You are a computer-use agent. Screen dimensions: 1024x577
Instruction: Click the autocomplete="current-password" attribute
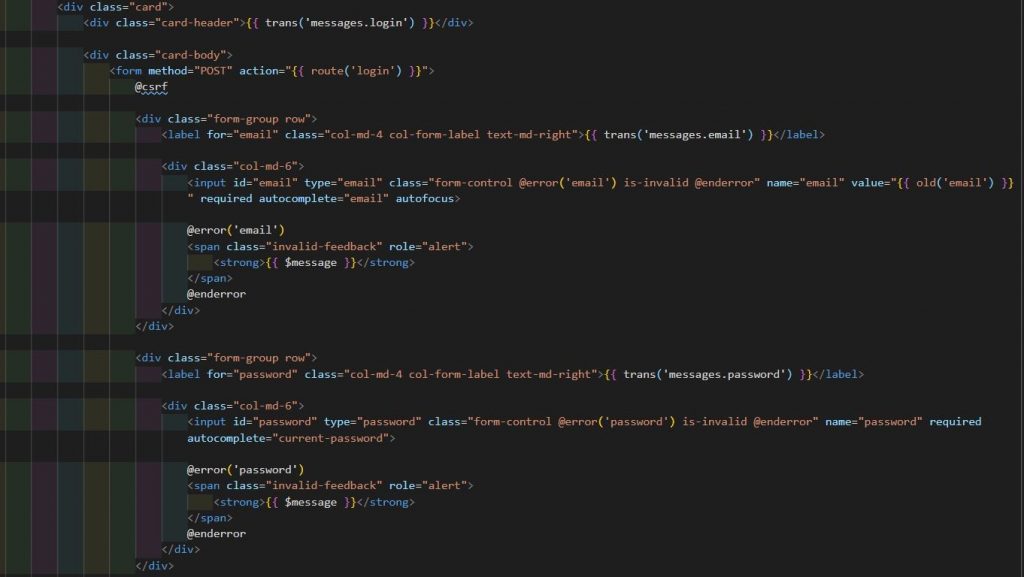click(x=288, y=438)
